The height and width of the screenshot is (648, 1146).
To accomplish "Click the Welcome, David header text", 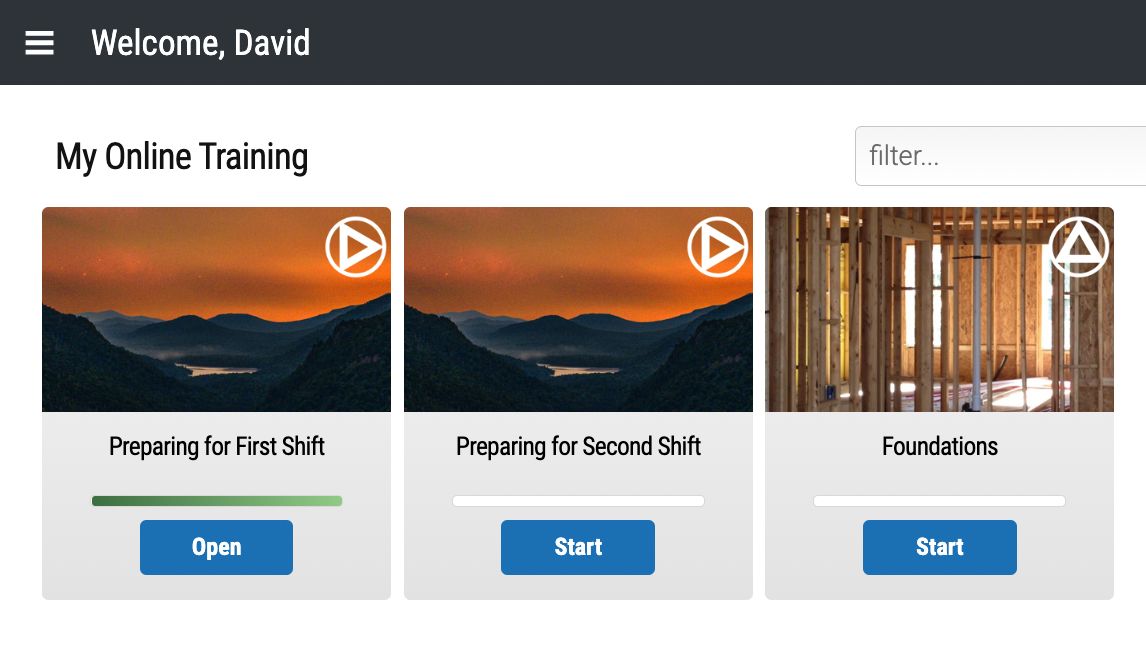I will point(200,43).
